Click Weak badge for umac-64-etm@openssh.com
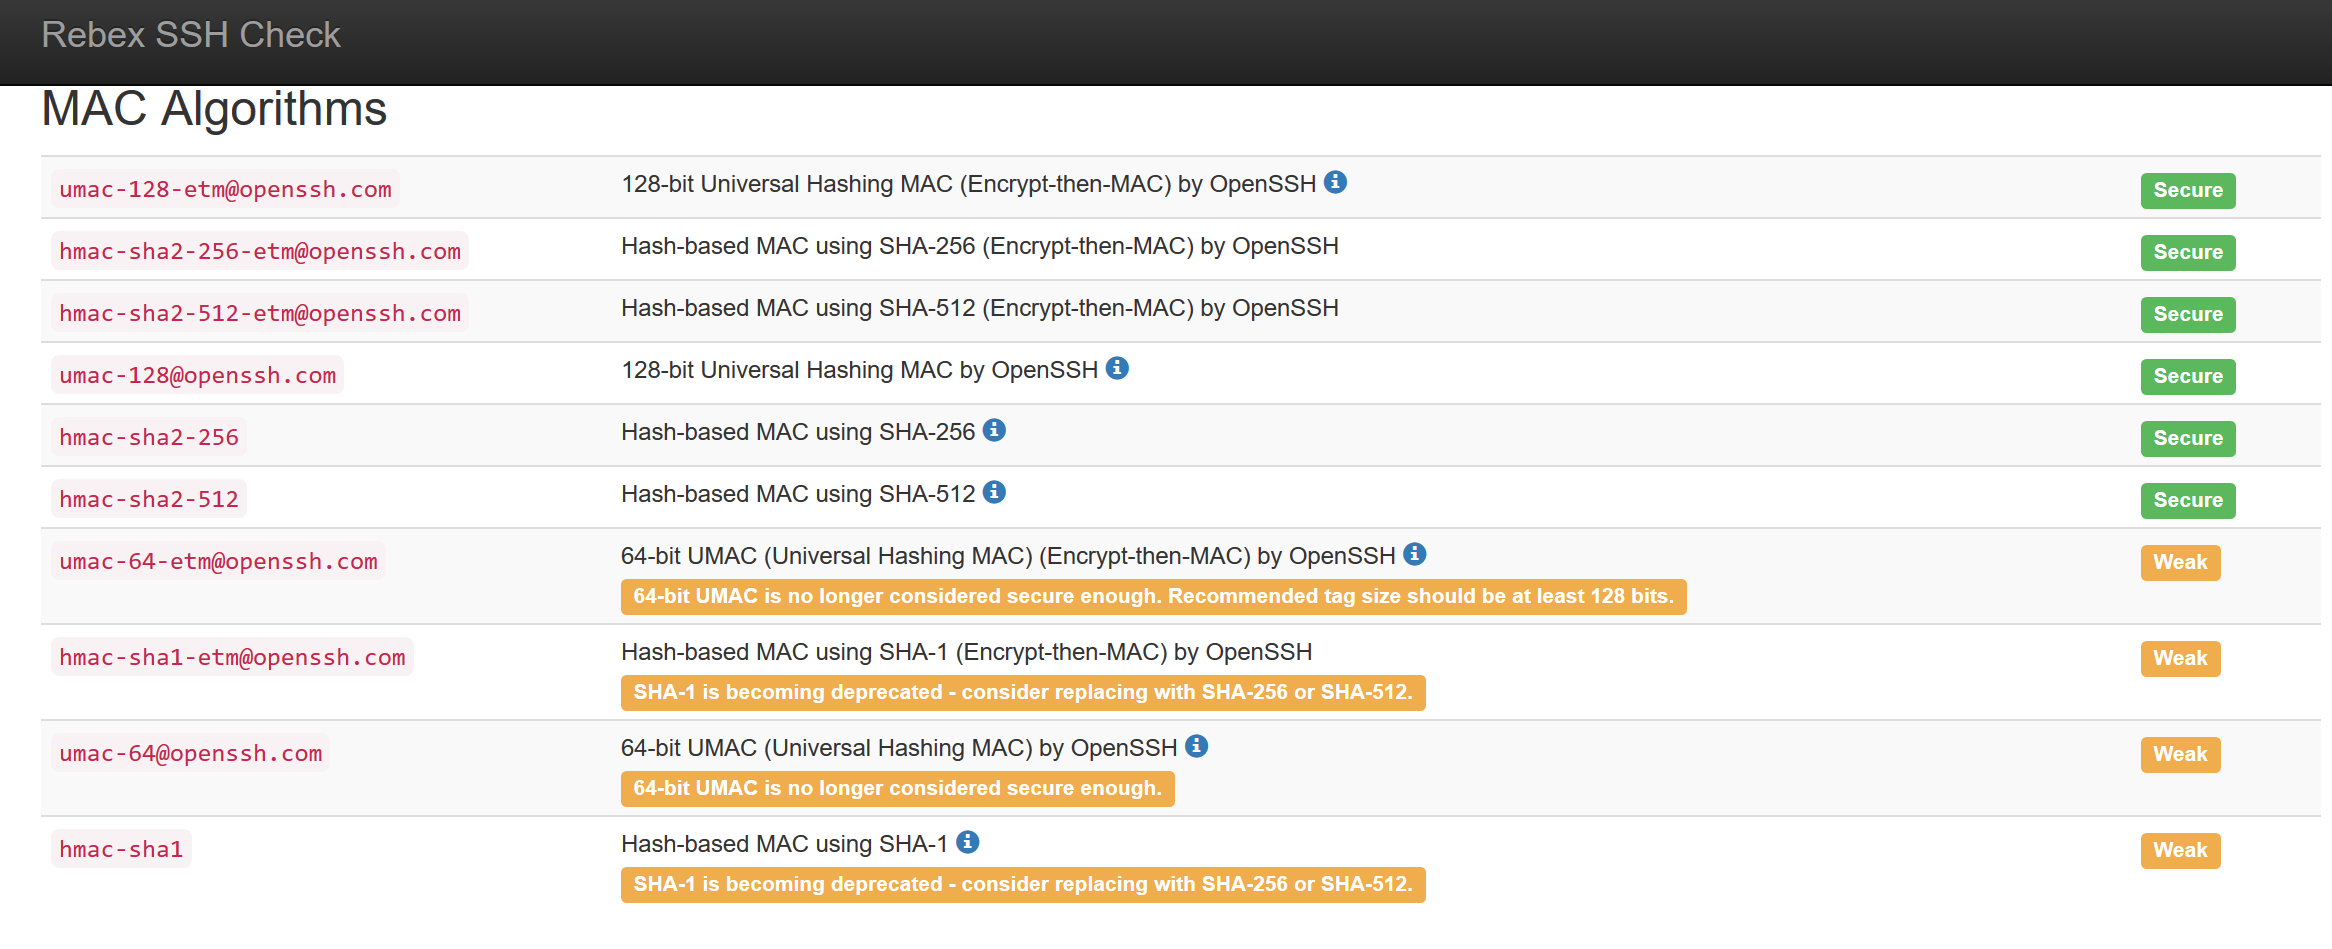 pos(2180,562)
